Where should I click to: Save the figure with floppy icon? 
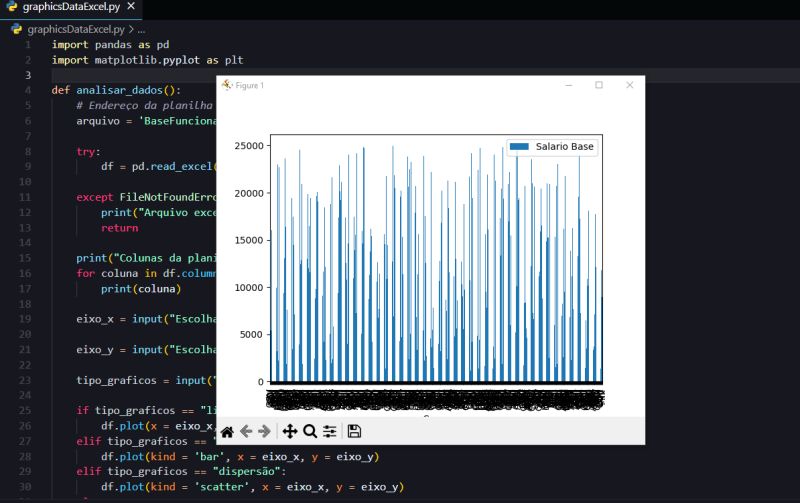click(x=354, y=432)
